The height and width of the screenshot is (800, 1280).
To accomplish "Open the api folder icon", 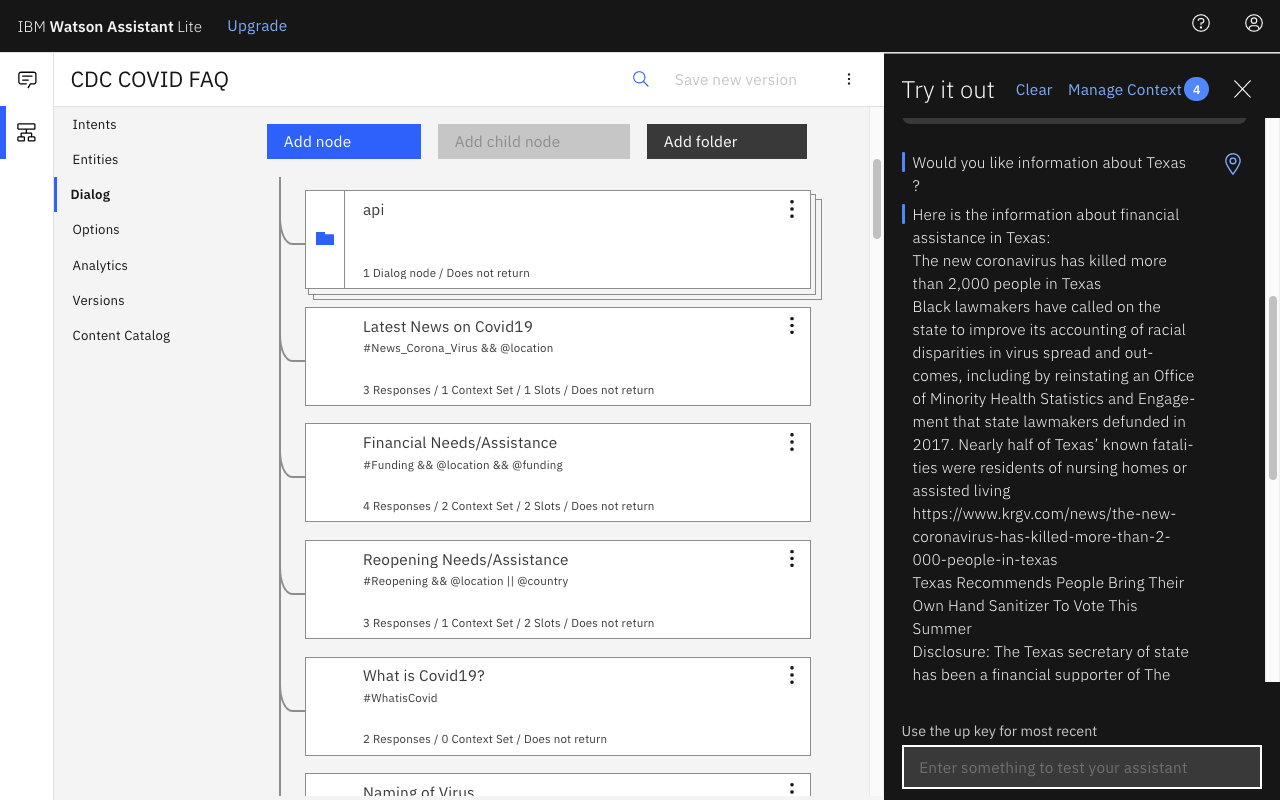I will pyautogui.click(x=325, y=238).
